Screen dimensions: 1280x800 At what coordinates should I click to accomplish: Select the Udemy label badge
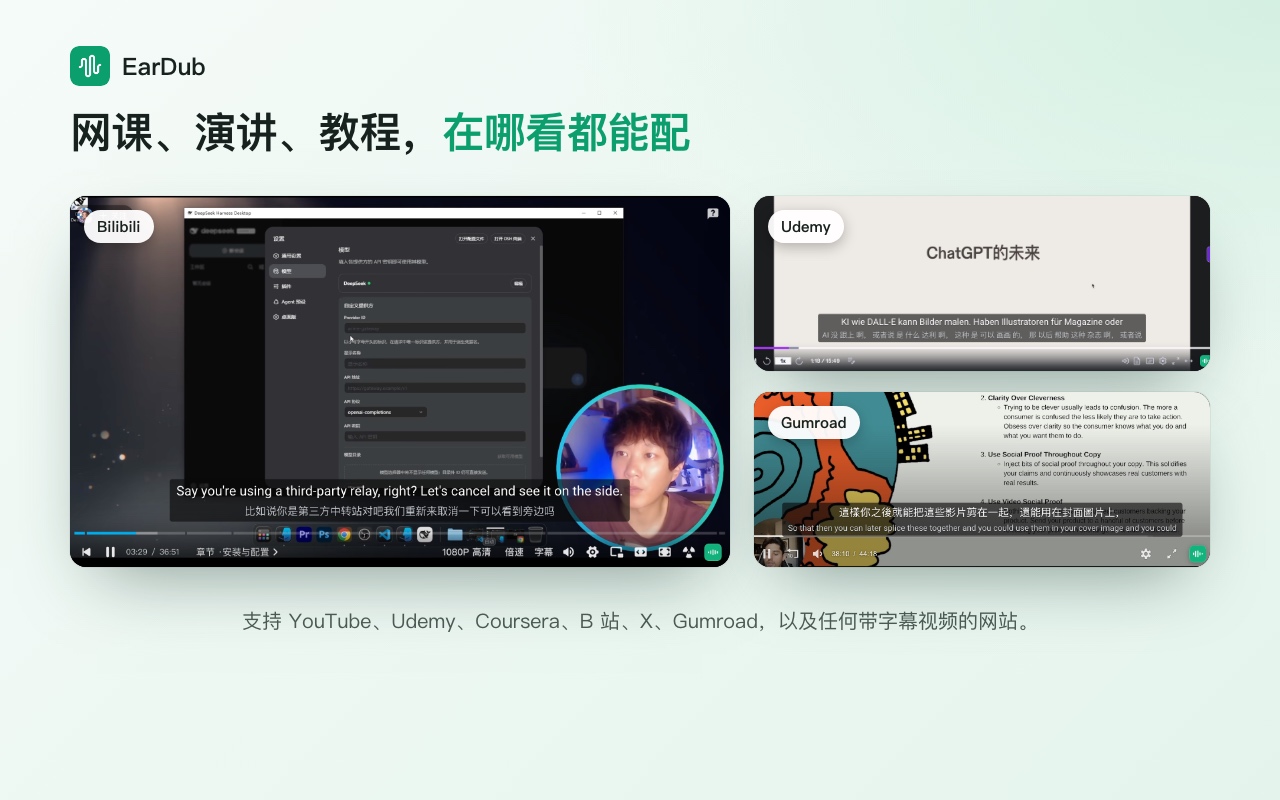pyautogui.click(x=806, y=226)
